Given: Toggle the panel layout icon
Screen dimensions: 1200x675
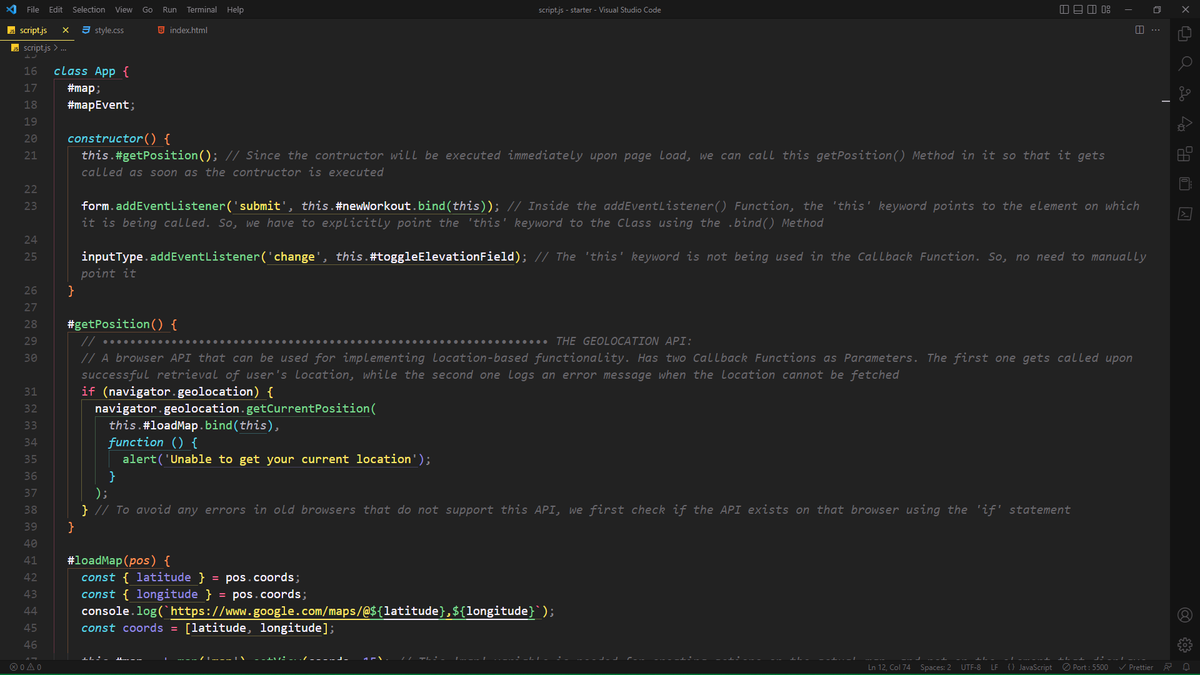Looking at the screenshot, I should (1078, 10).
